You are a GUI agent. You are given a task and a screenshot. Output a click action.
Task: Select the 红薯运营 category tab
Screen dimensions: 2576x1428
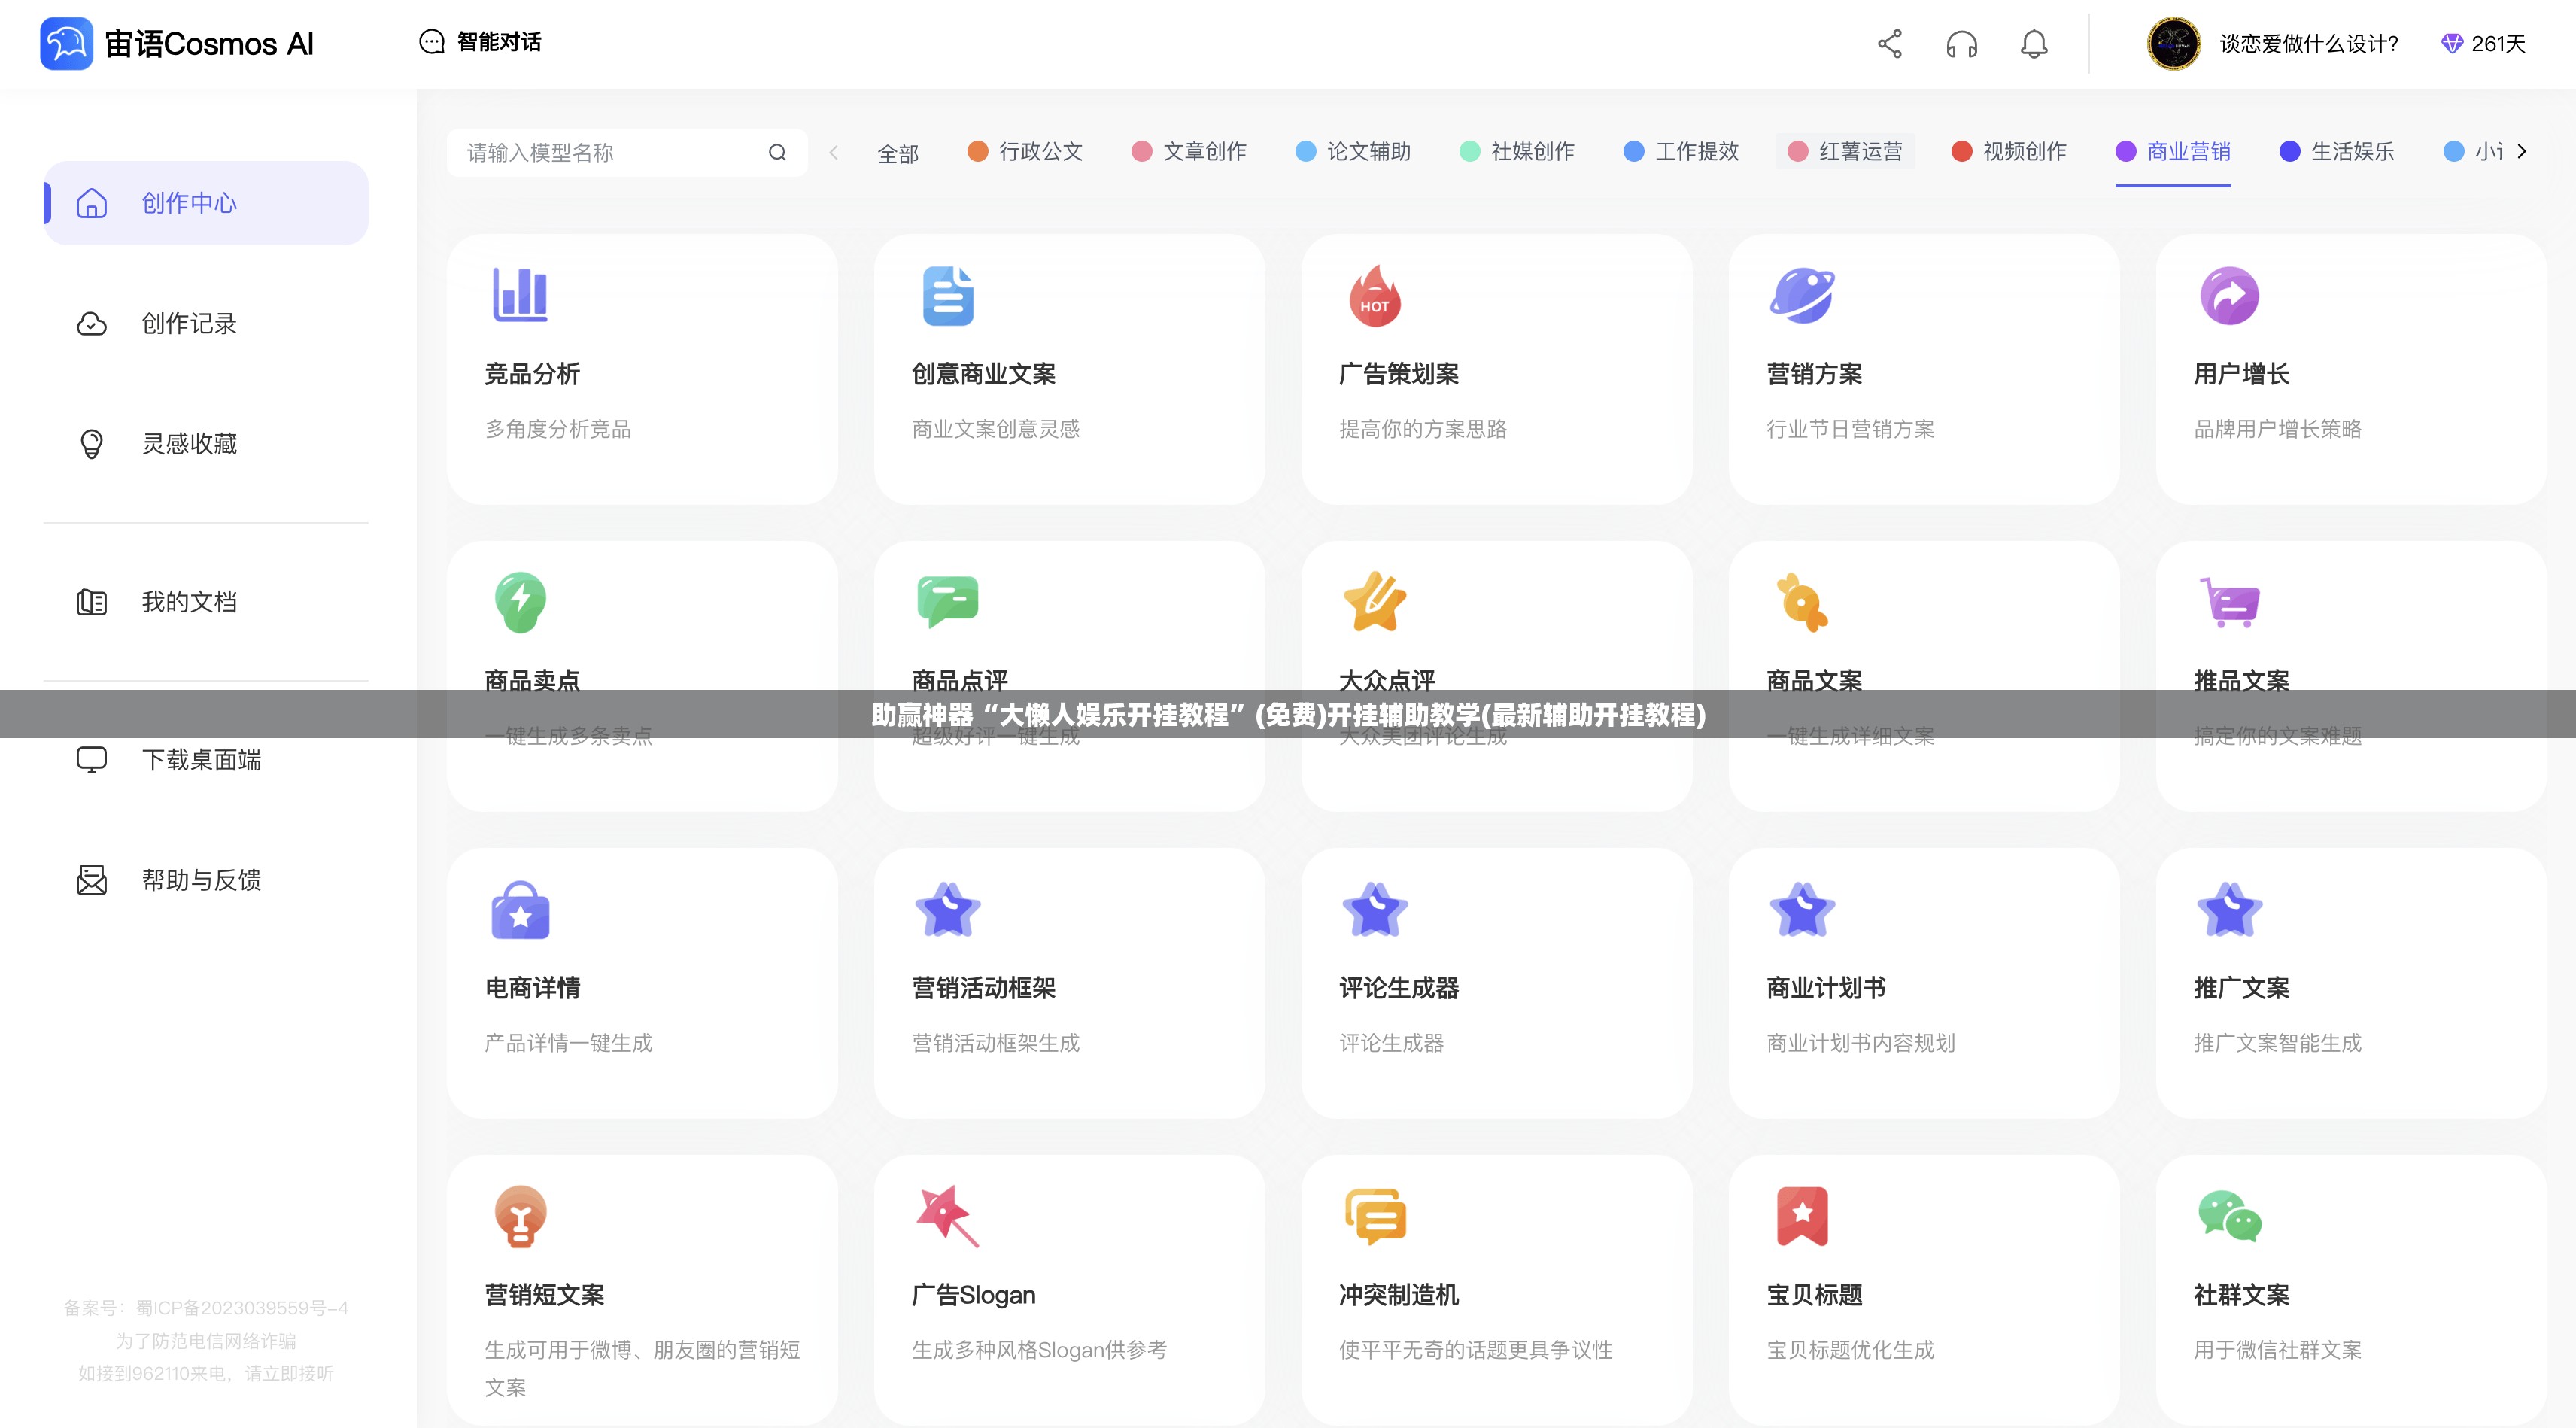(1845, 151)
